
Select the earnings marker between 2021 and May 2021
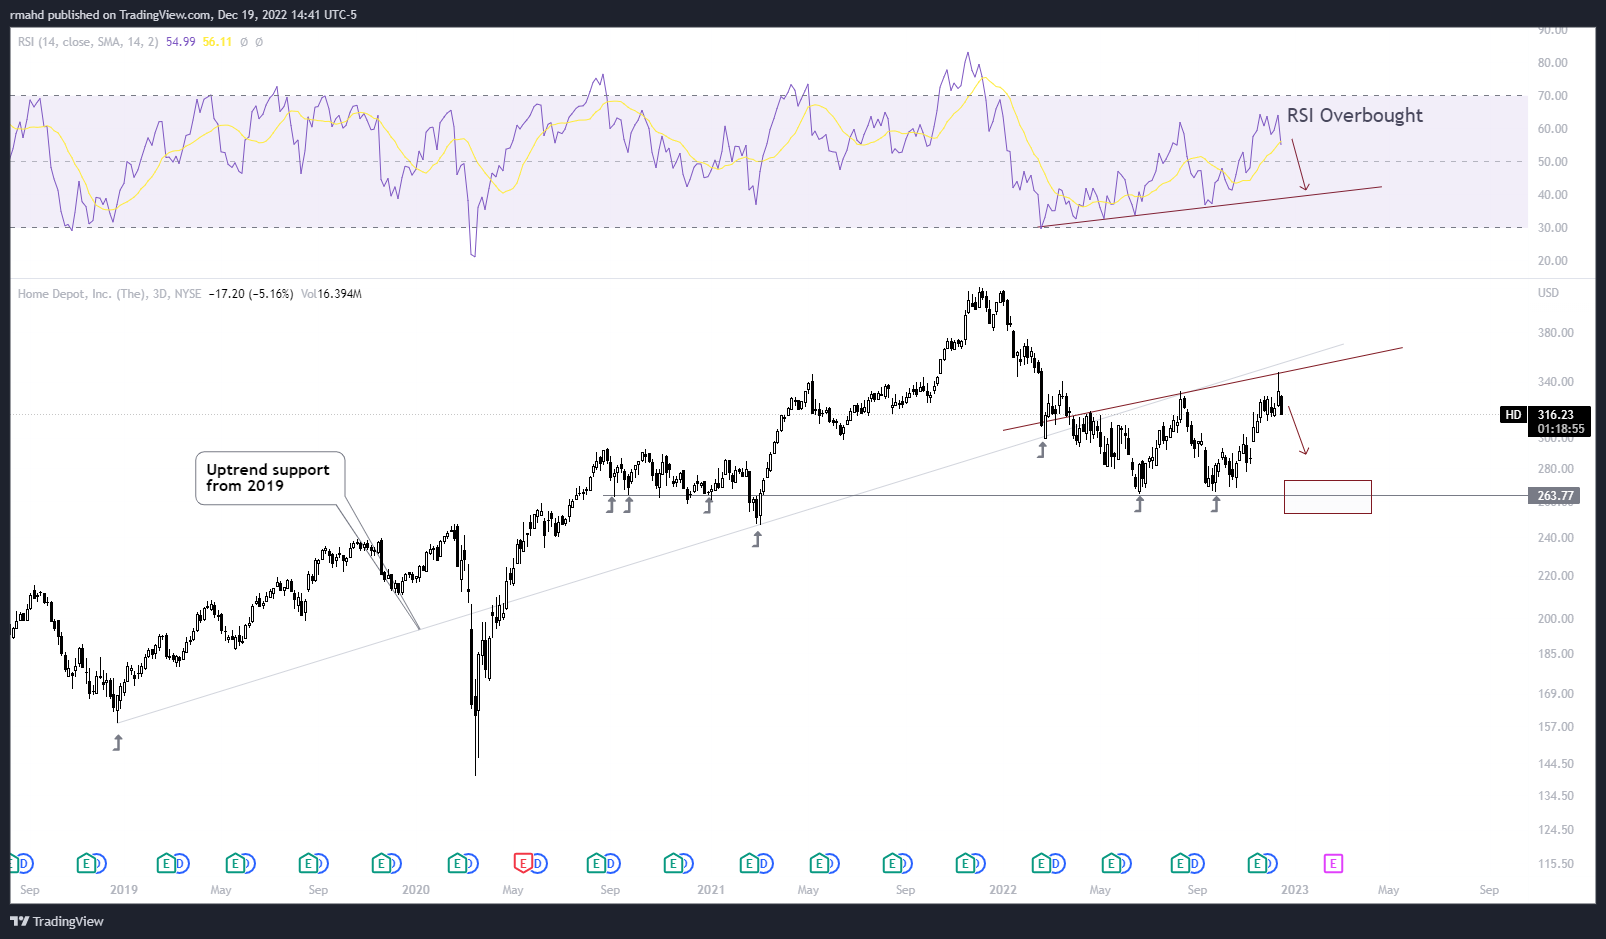coord(749,863)
